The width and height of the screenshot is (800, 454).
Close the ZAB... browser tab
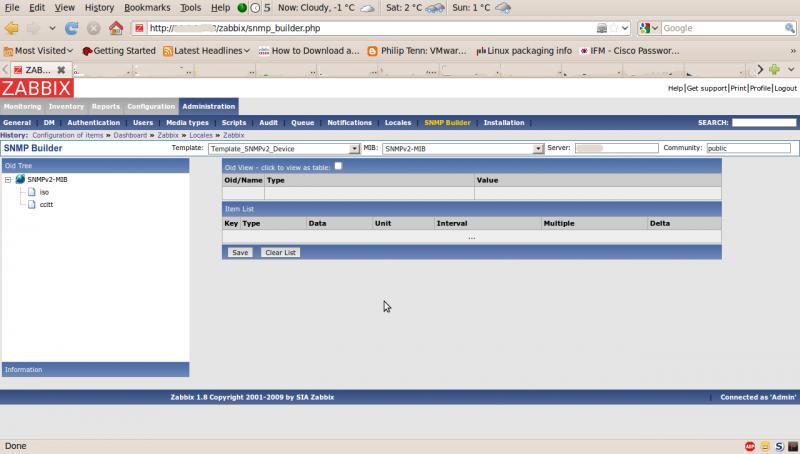point(61,70)
